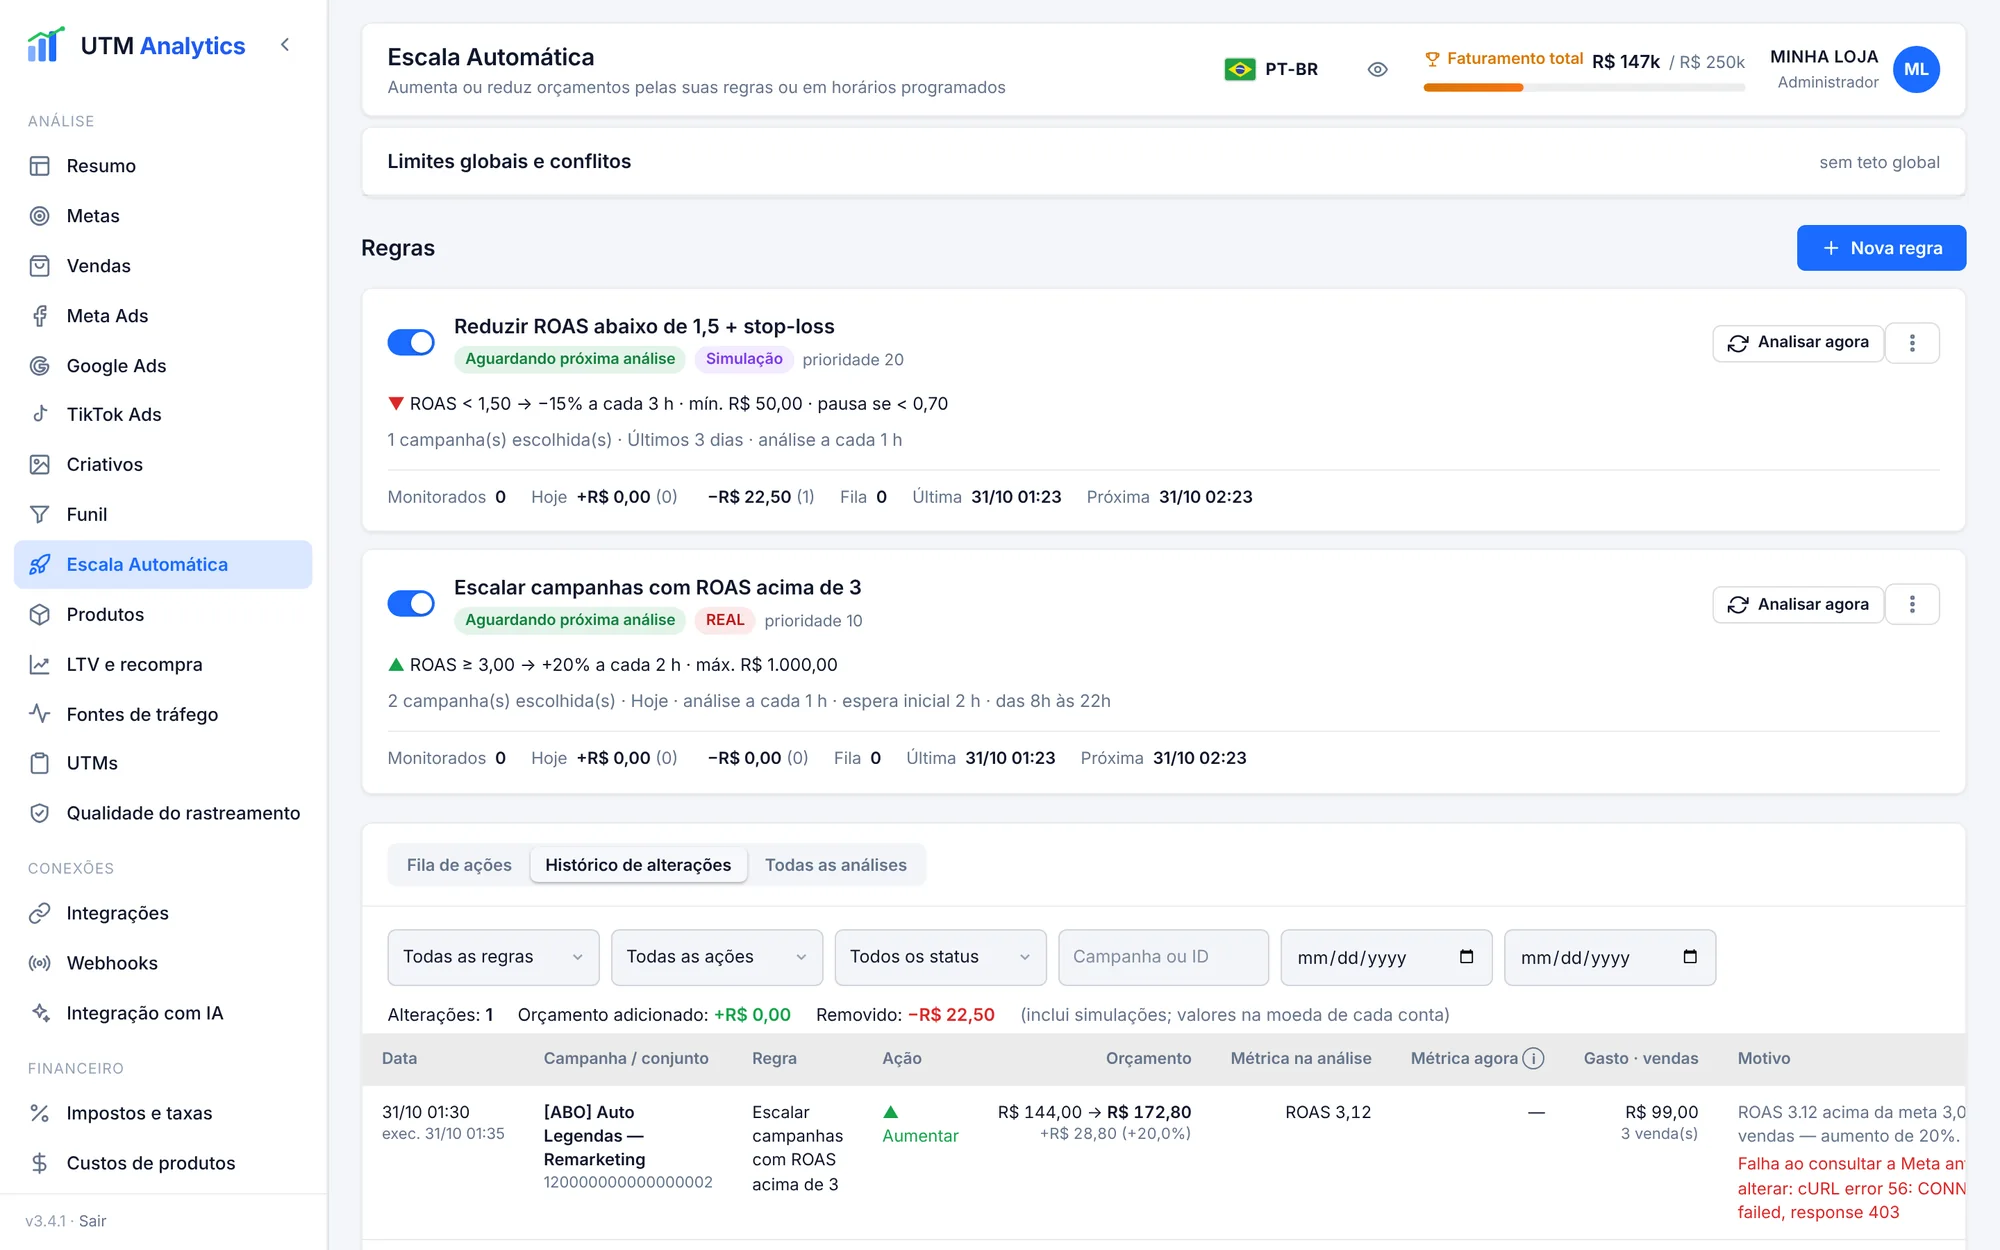Viewport: 2000px width, 1250px height.
Task: Collapse the sidebar with the chevron
Action: 285,45
